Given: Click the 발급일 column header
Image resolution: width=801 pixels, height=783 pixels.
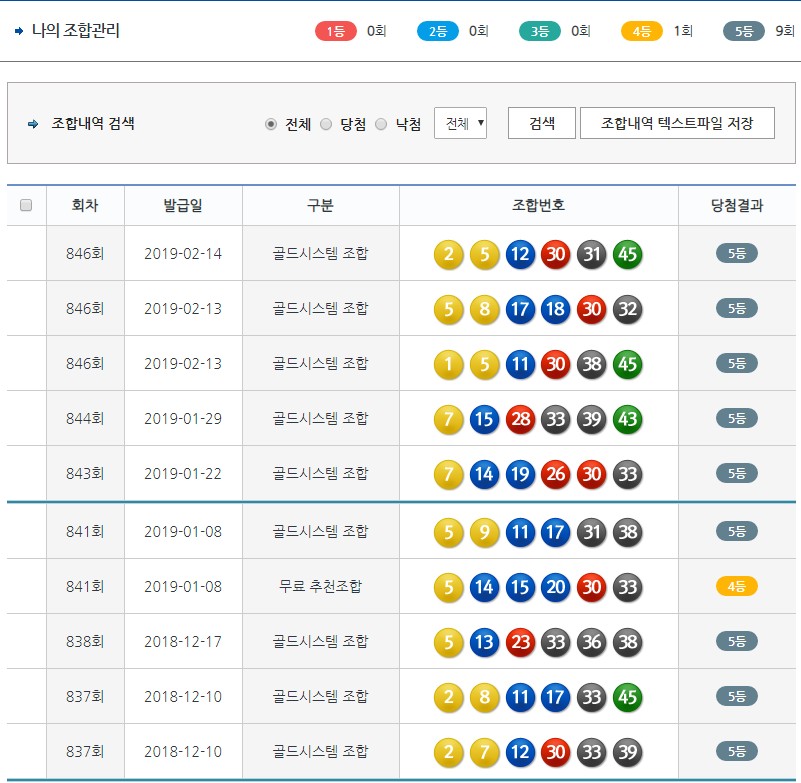Looking at the screenshot, I should click(183, 206).
